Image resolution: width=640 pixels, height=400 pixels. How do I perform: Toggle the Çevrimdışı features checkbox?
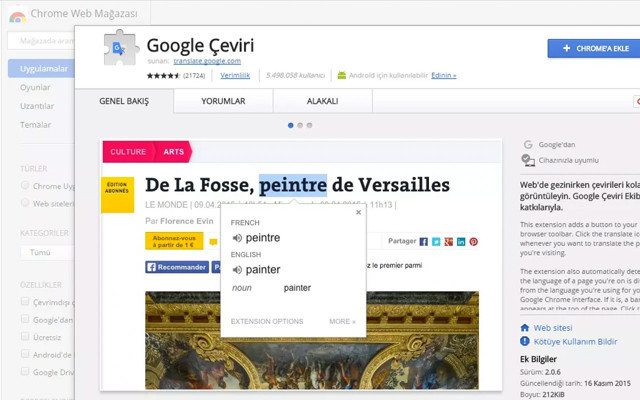[25, 303]
